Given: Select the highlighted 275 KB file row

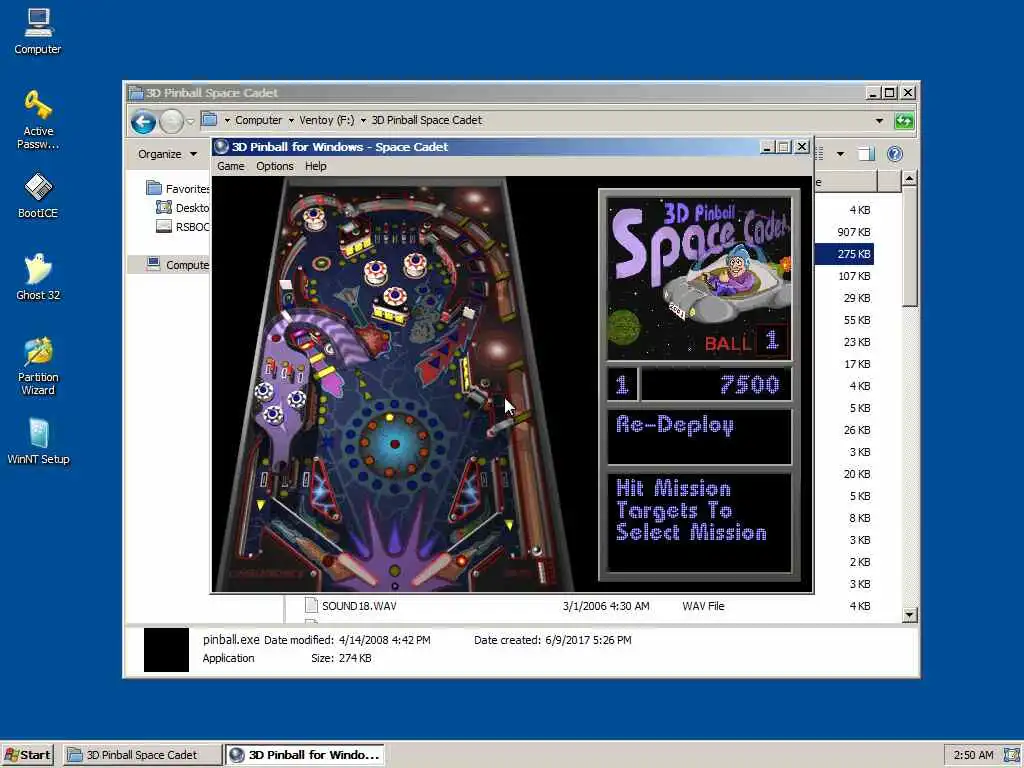Looking at the screenshot, I should click(x=844, y=254).
